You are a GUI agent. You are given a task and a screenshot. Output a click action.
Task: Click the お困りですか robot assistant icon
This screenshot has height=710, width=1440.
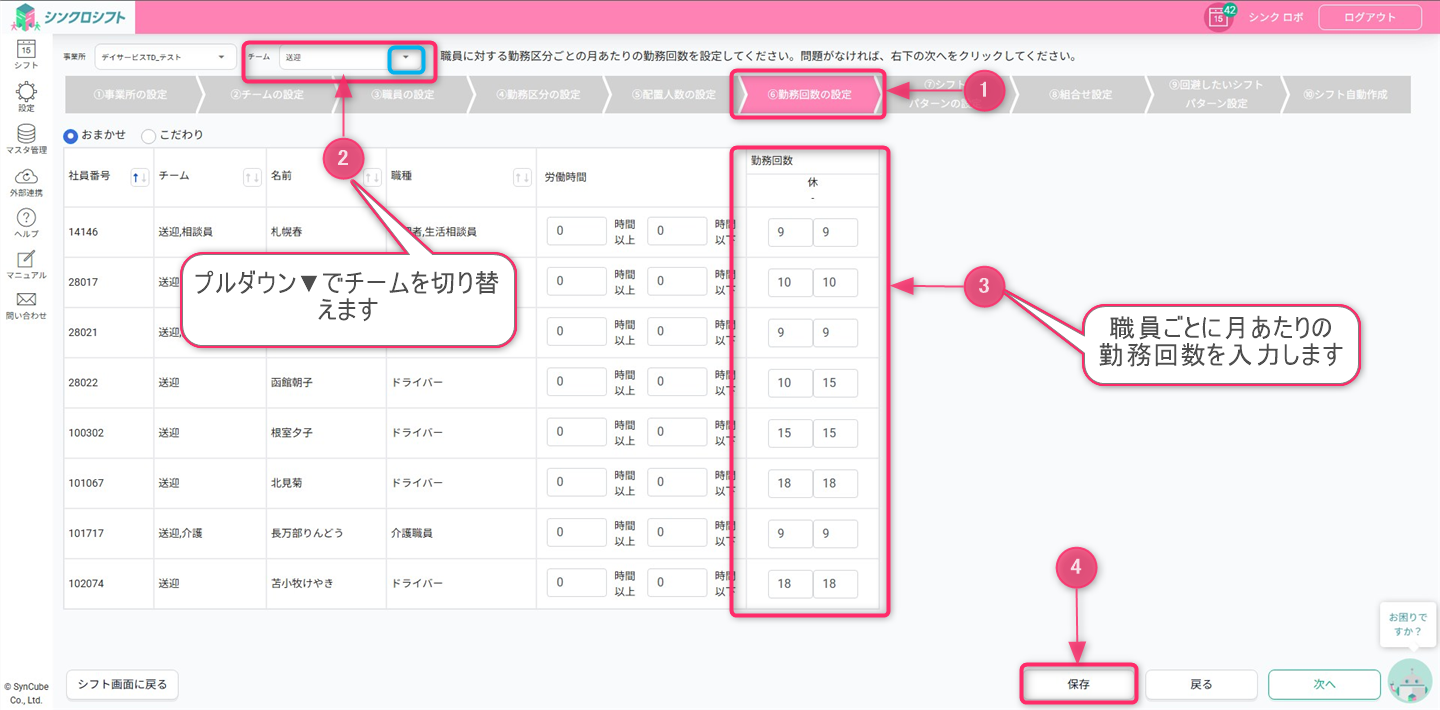(1410, 681)
